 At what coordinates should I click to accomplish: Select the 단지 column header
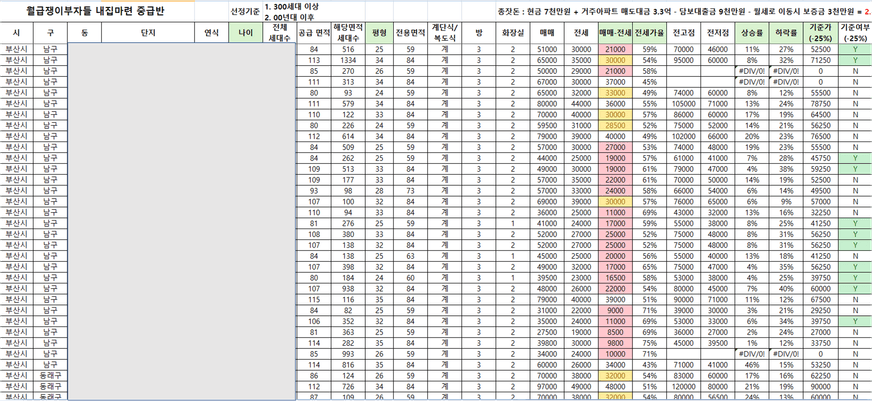point(148,33)
